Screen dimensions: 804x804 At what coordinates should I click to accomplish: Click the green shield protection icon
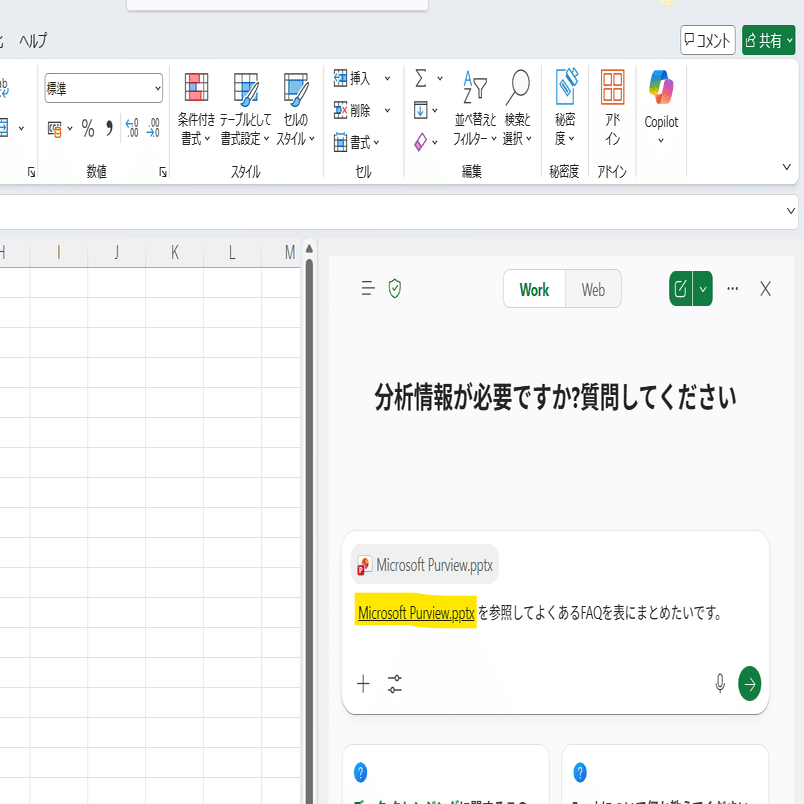click(x=395, y=289)
